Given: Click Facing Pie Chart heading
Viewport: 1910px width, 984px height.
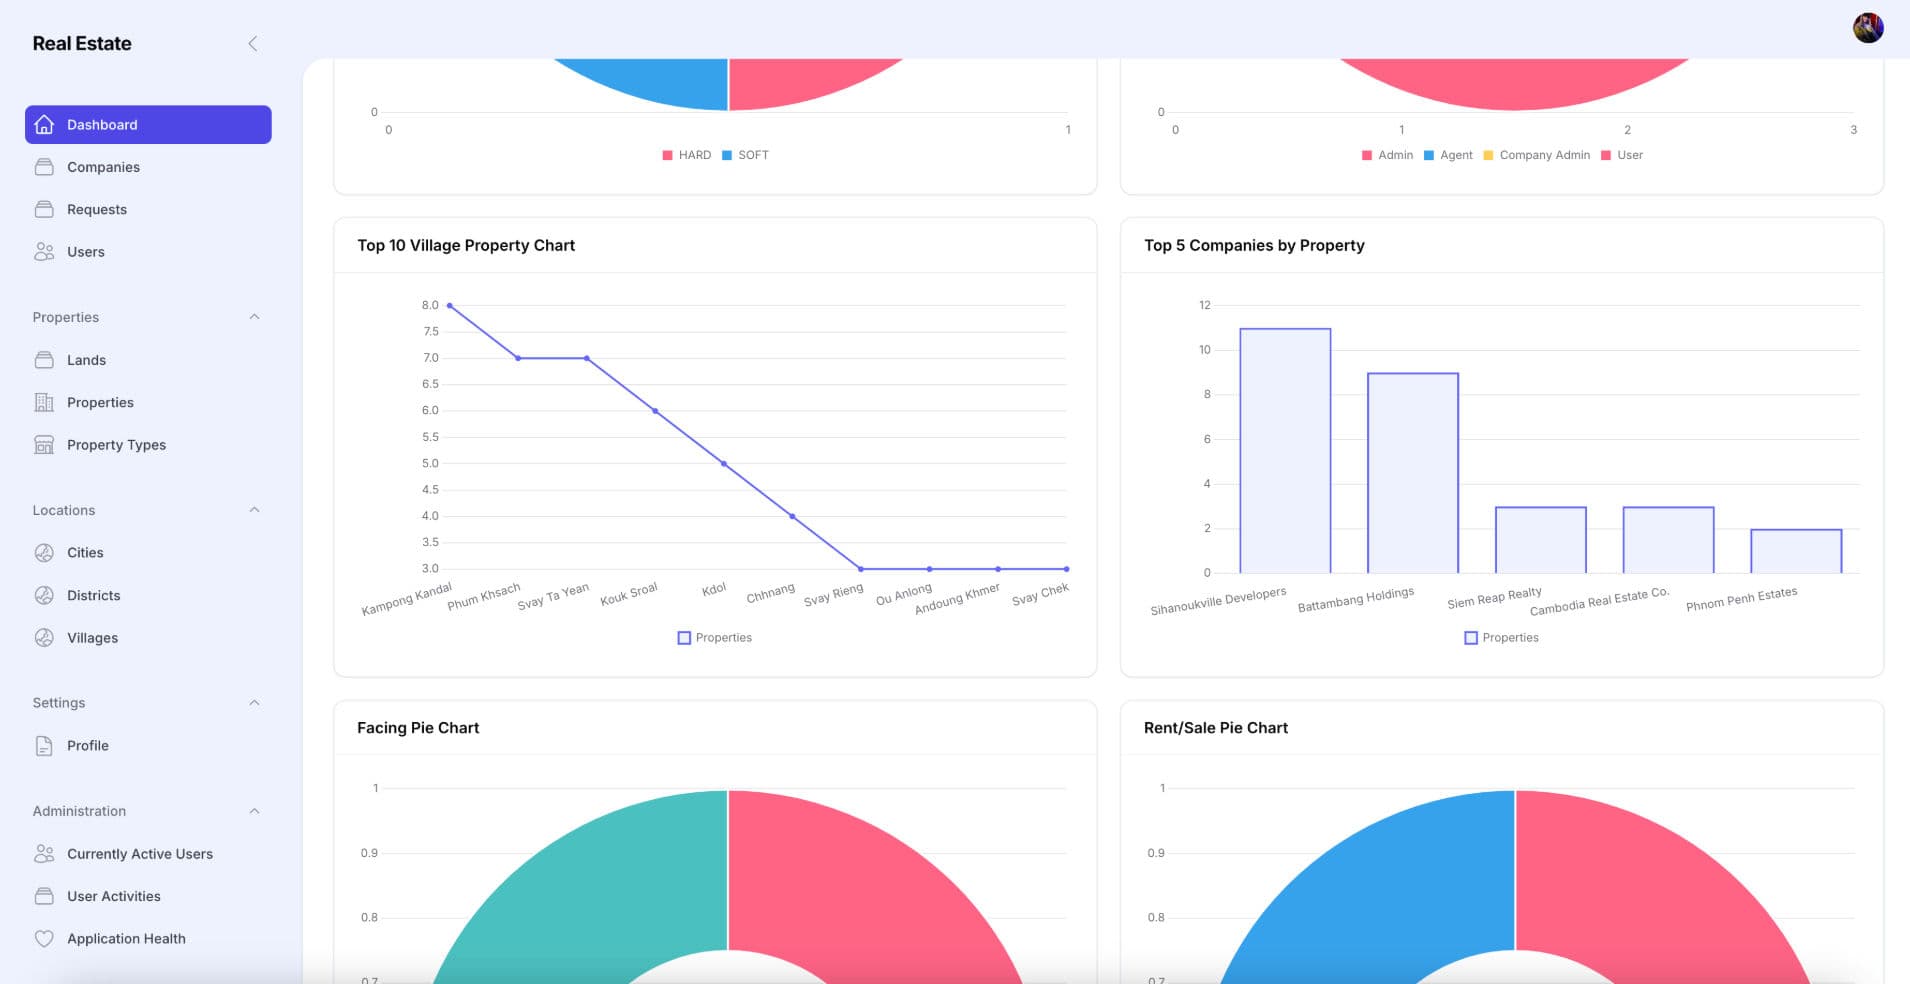Looking at the screenshot, I should point(418,728).
